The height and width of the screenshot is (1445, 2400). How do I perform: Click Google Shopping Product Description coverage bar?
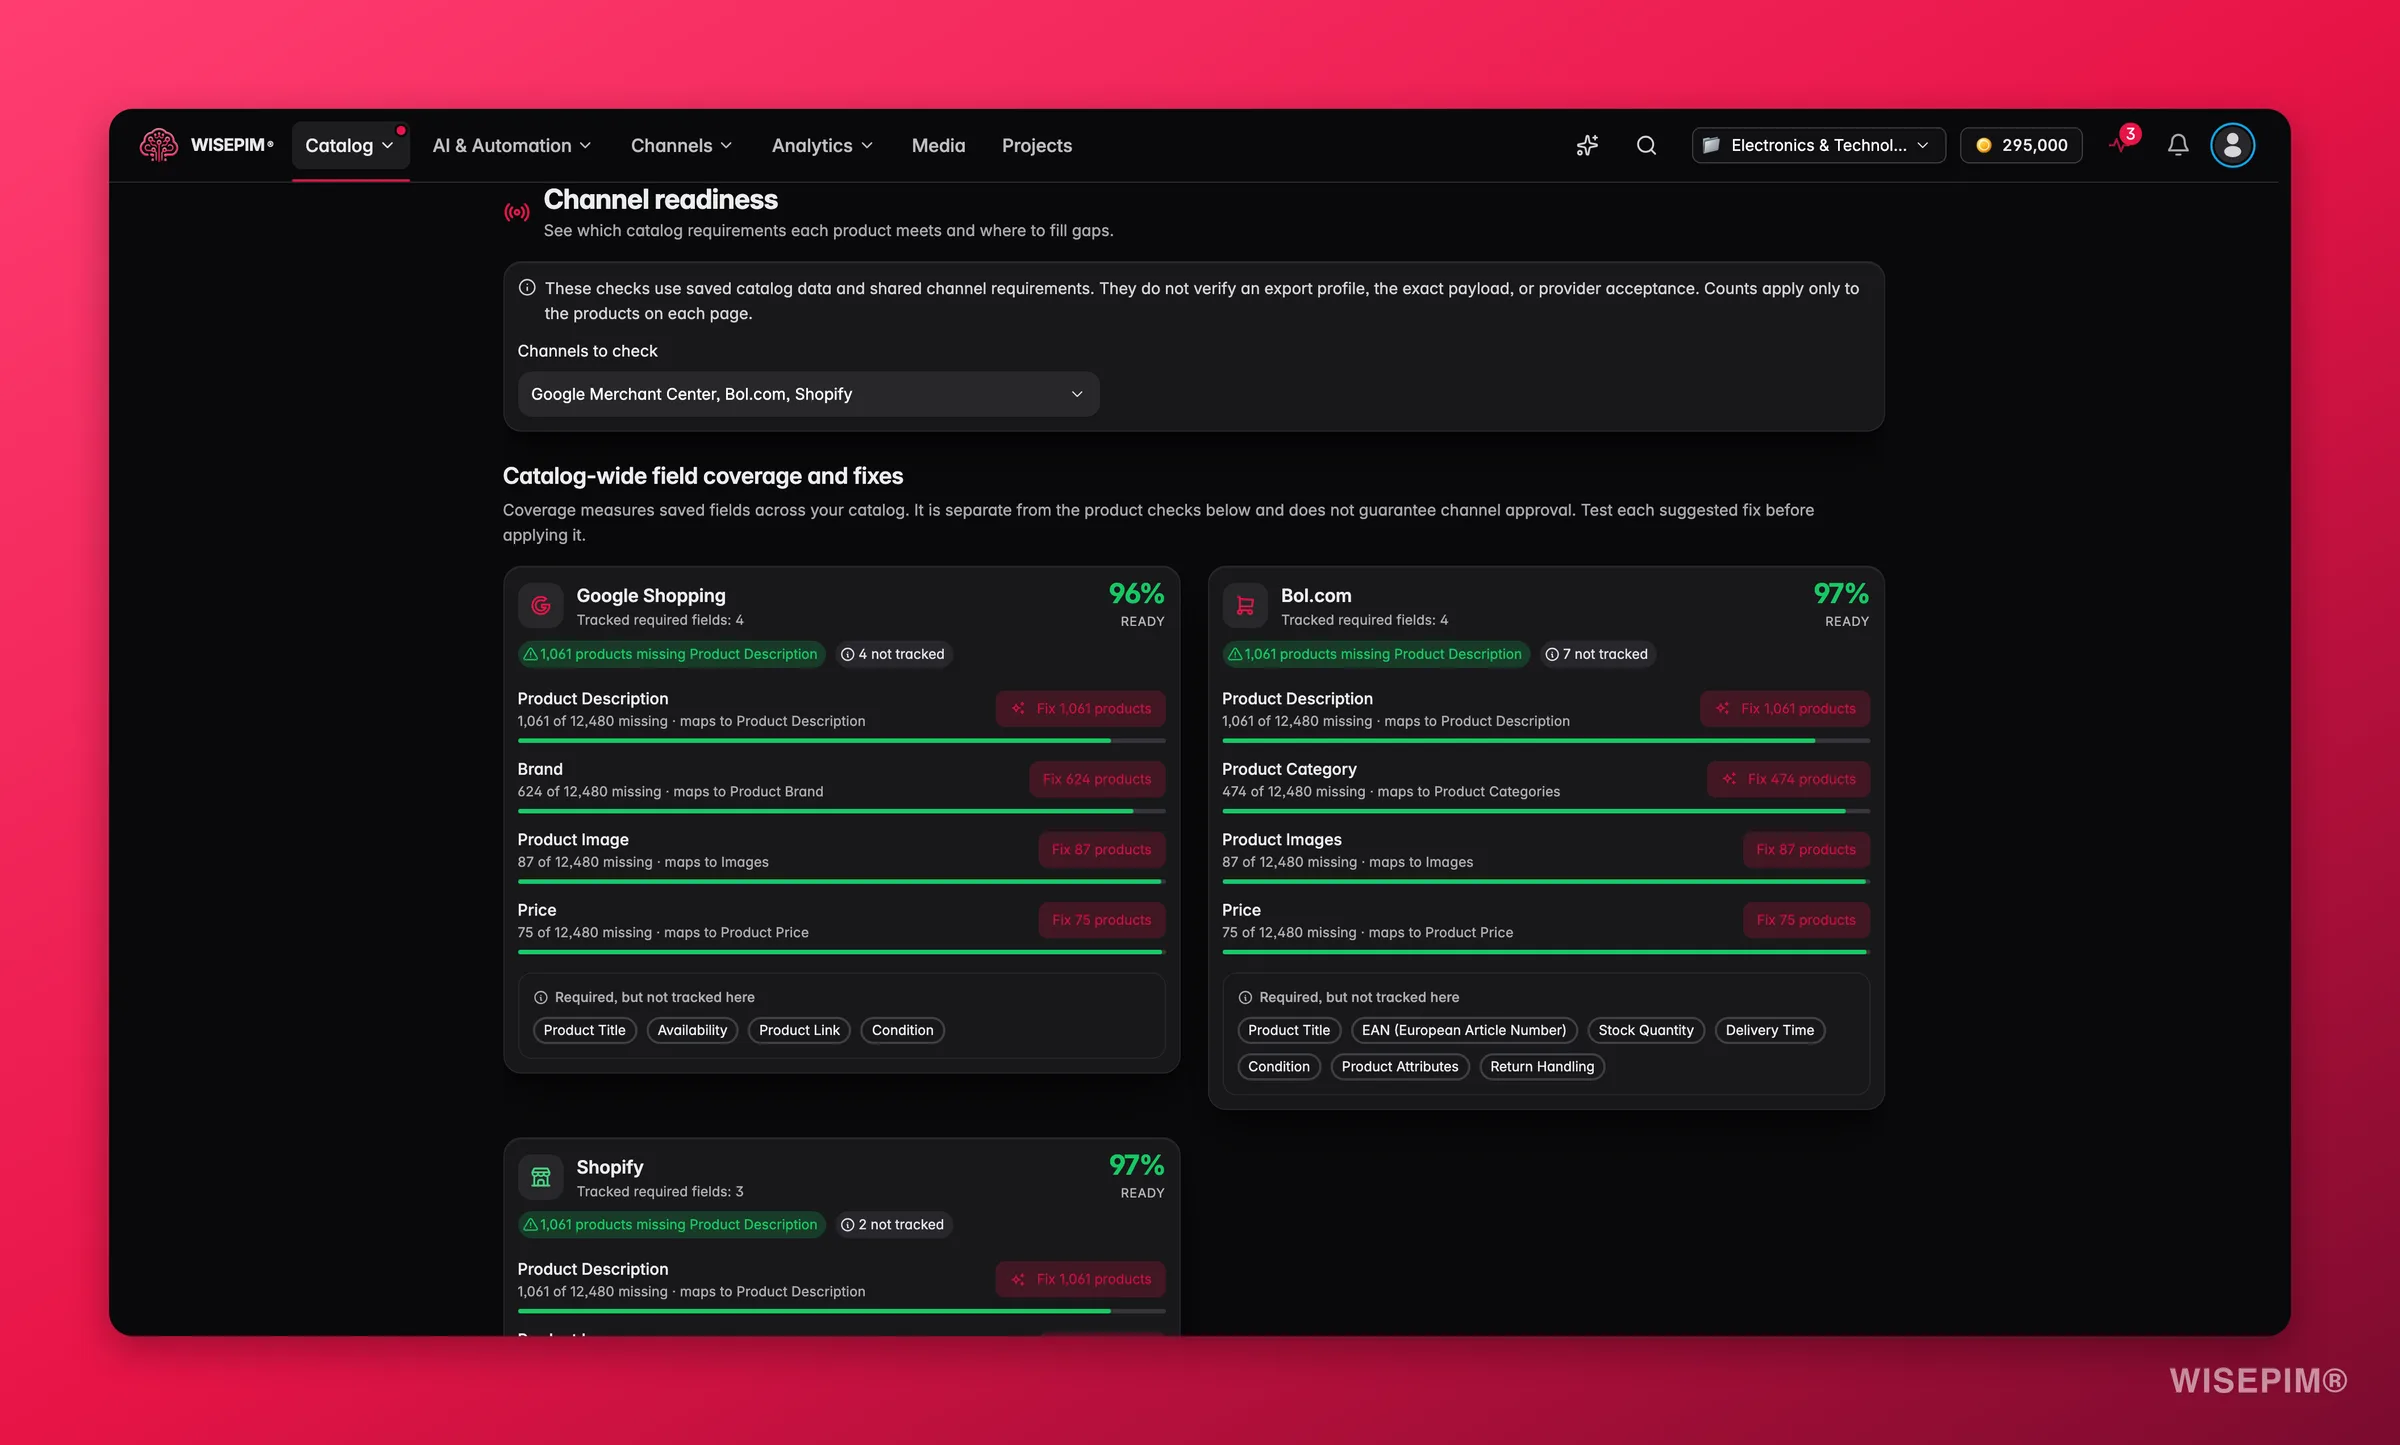pos(841,741)
